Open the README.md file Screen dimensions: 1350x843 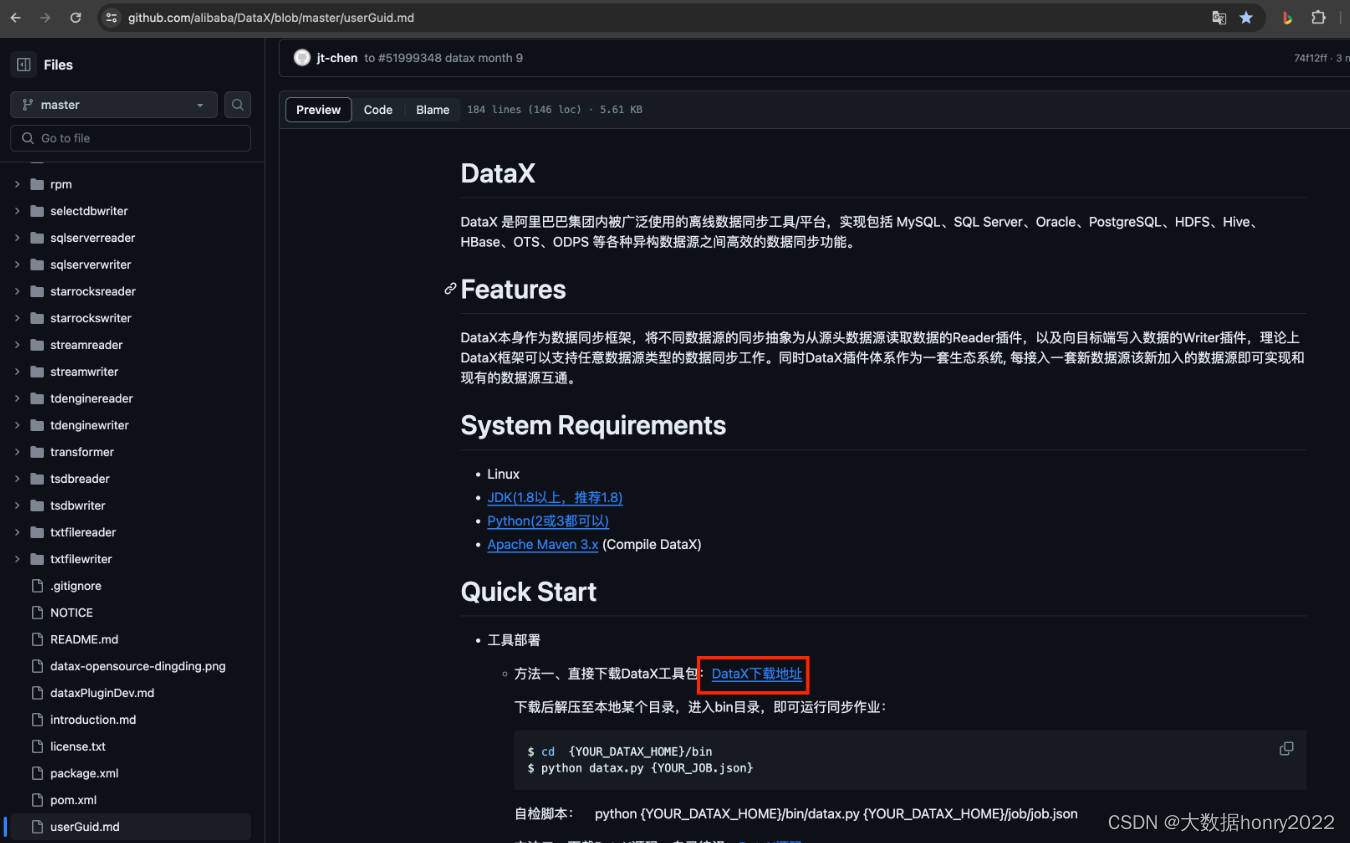click(x=84, y=640)
